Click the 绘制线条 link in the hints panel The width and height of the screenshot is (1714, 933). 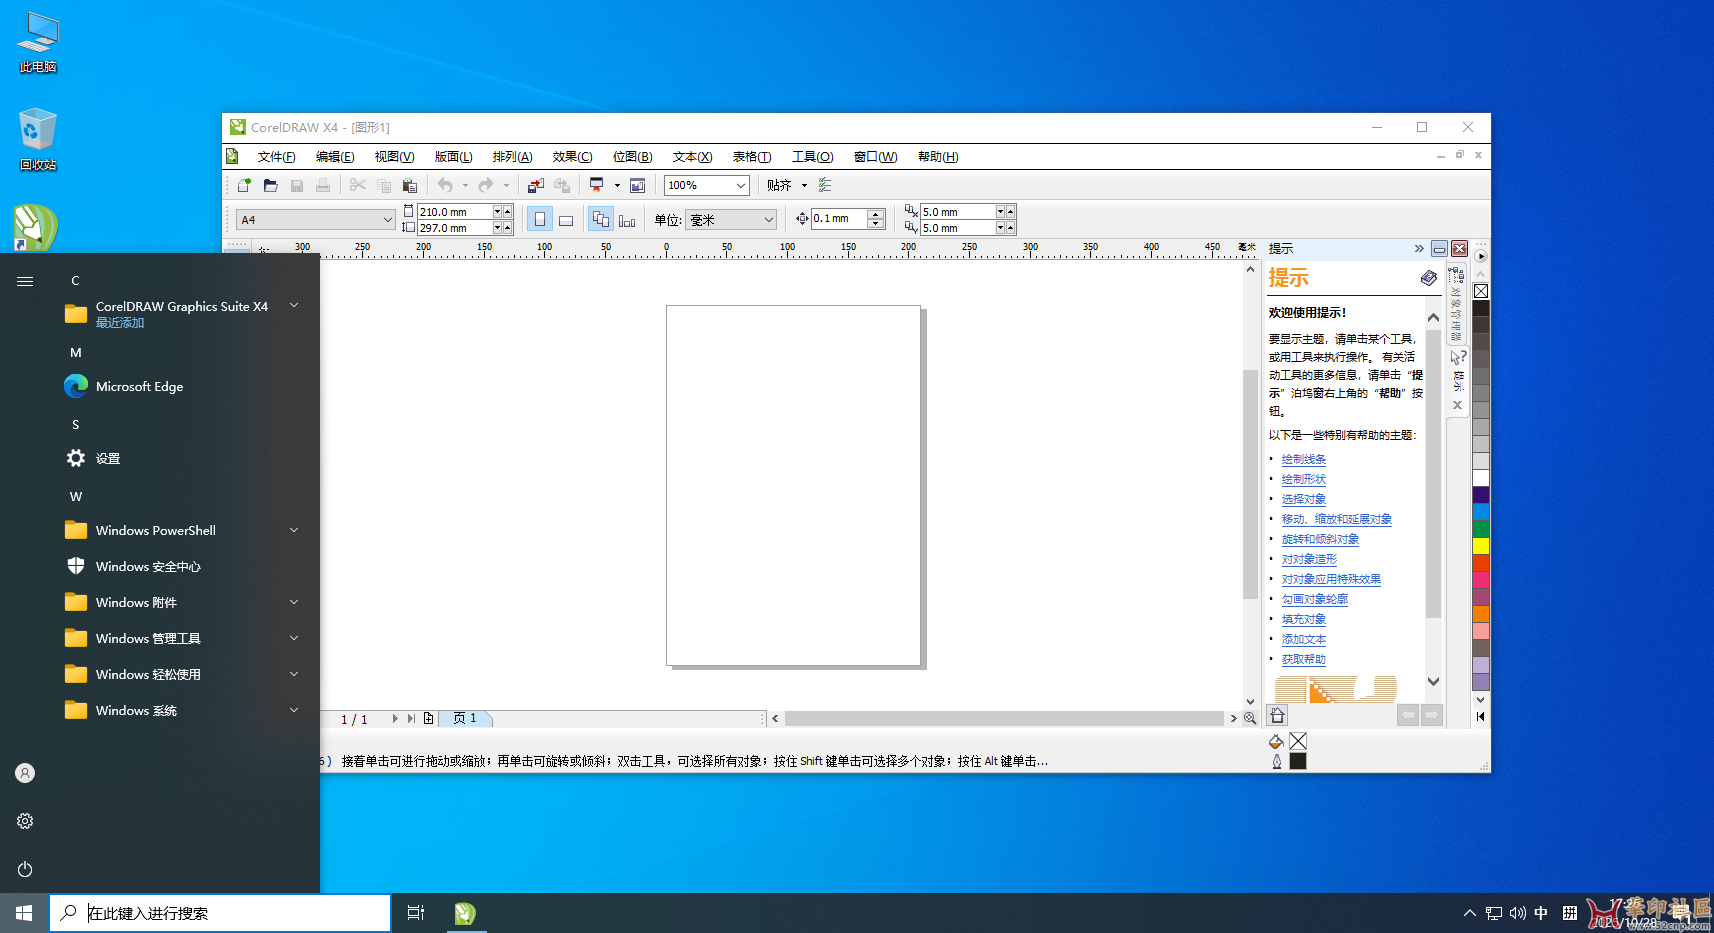[x=1303, y=459]
